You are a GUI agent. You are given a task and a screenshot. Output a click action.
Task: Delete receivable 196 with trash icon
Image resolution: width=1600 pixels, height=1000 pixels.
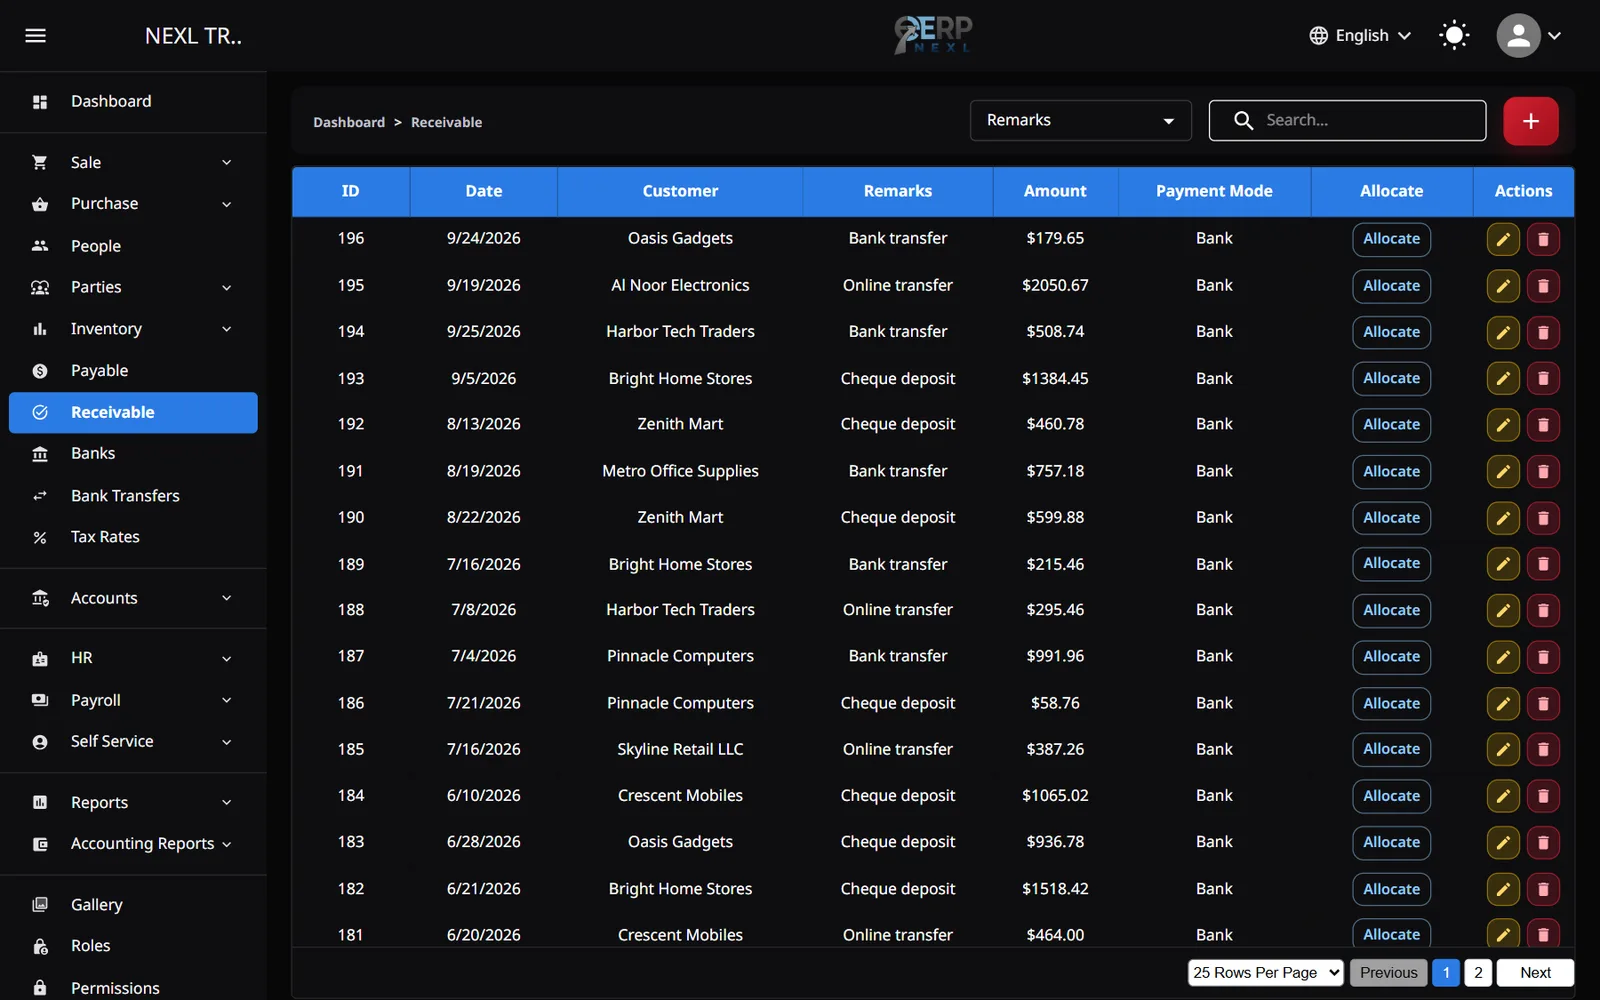click(x=1543, y=239)
